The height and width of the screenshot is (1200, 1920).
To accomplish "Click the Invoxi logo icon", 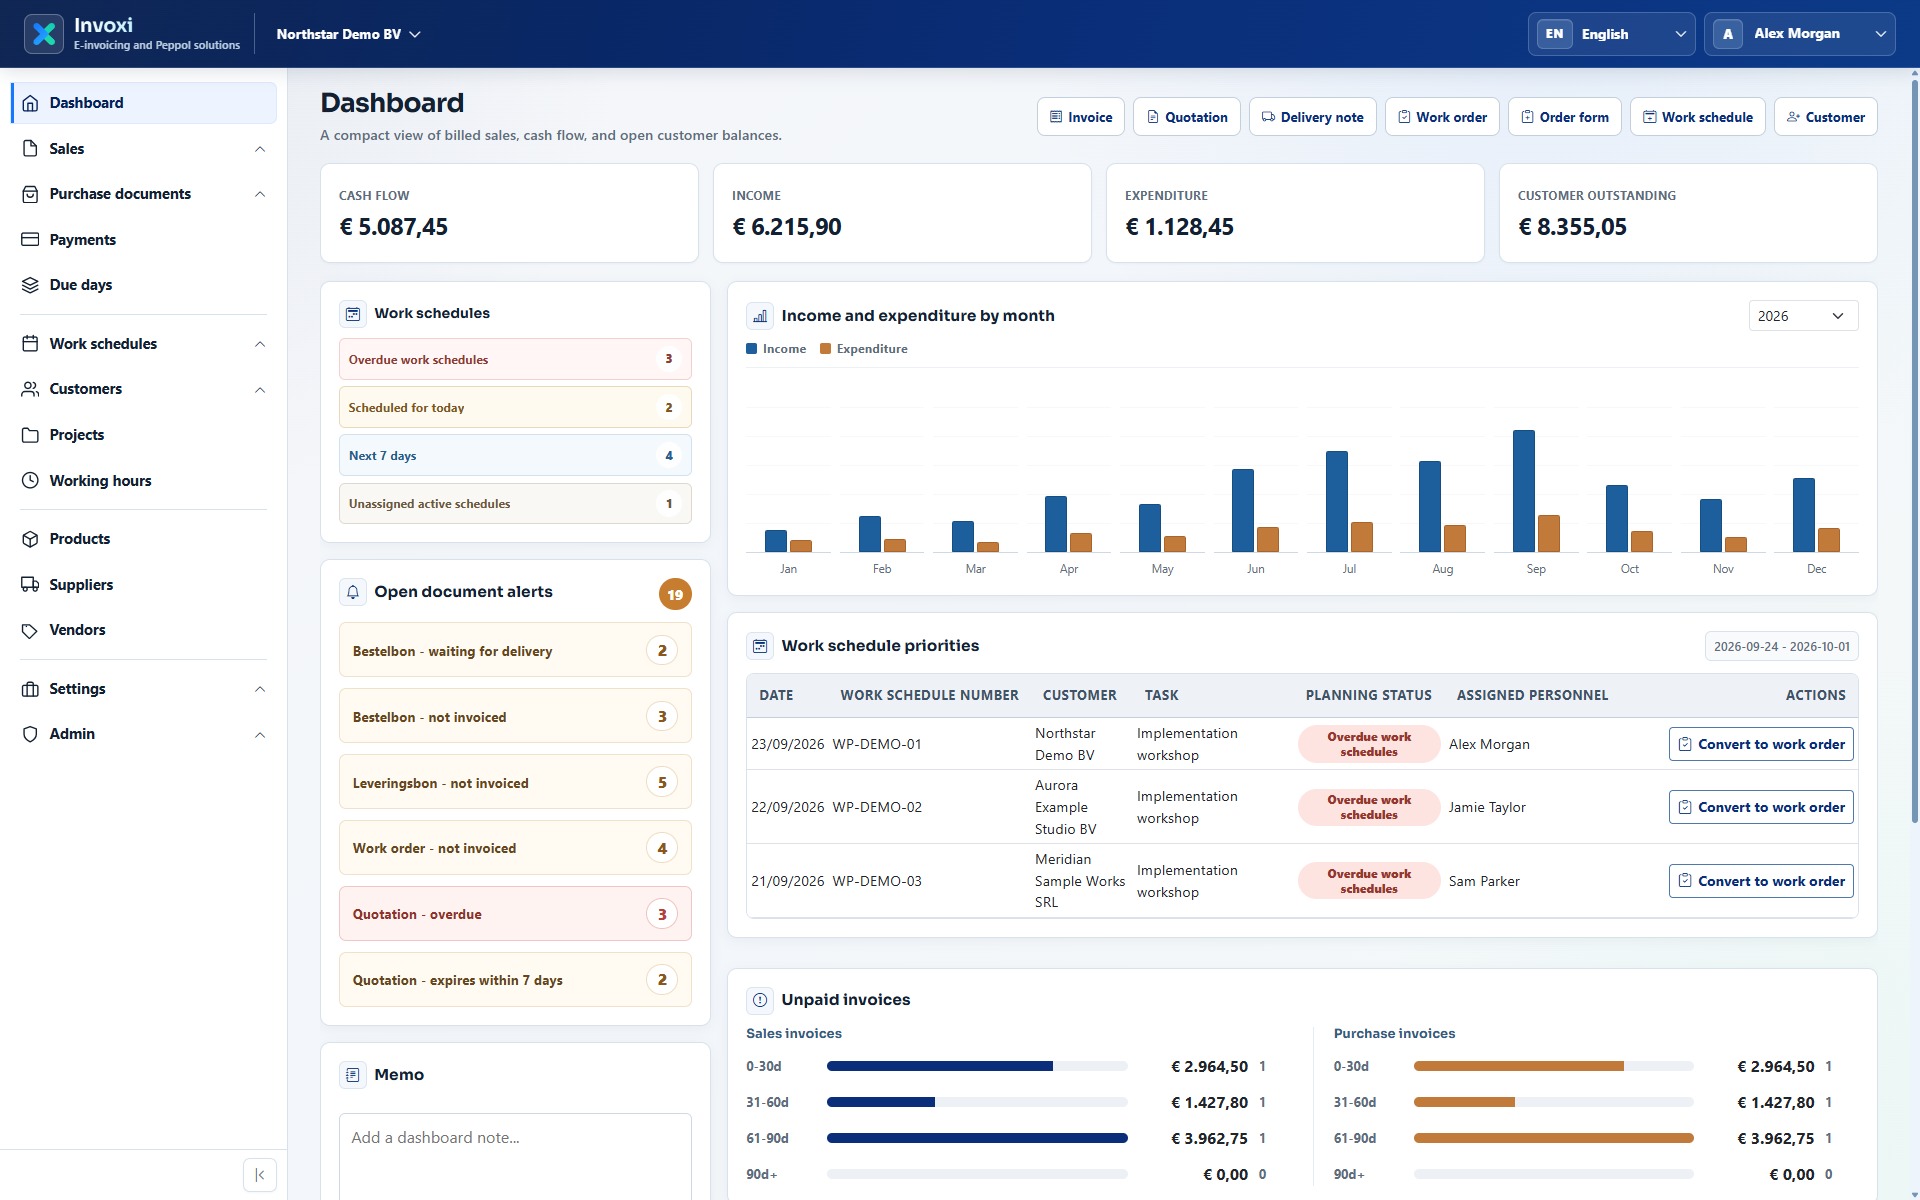I will 44,34.
